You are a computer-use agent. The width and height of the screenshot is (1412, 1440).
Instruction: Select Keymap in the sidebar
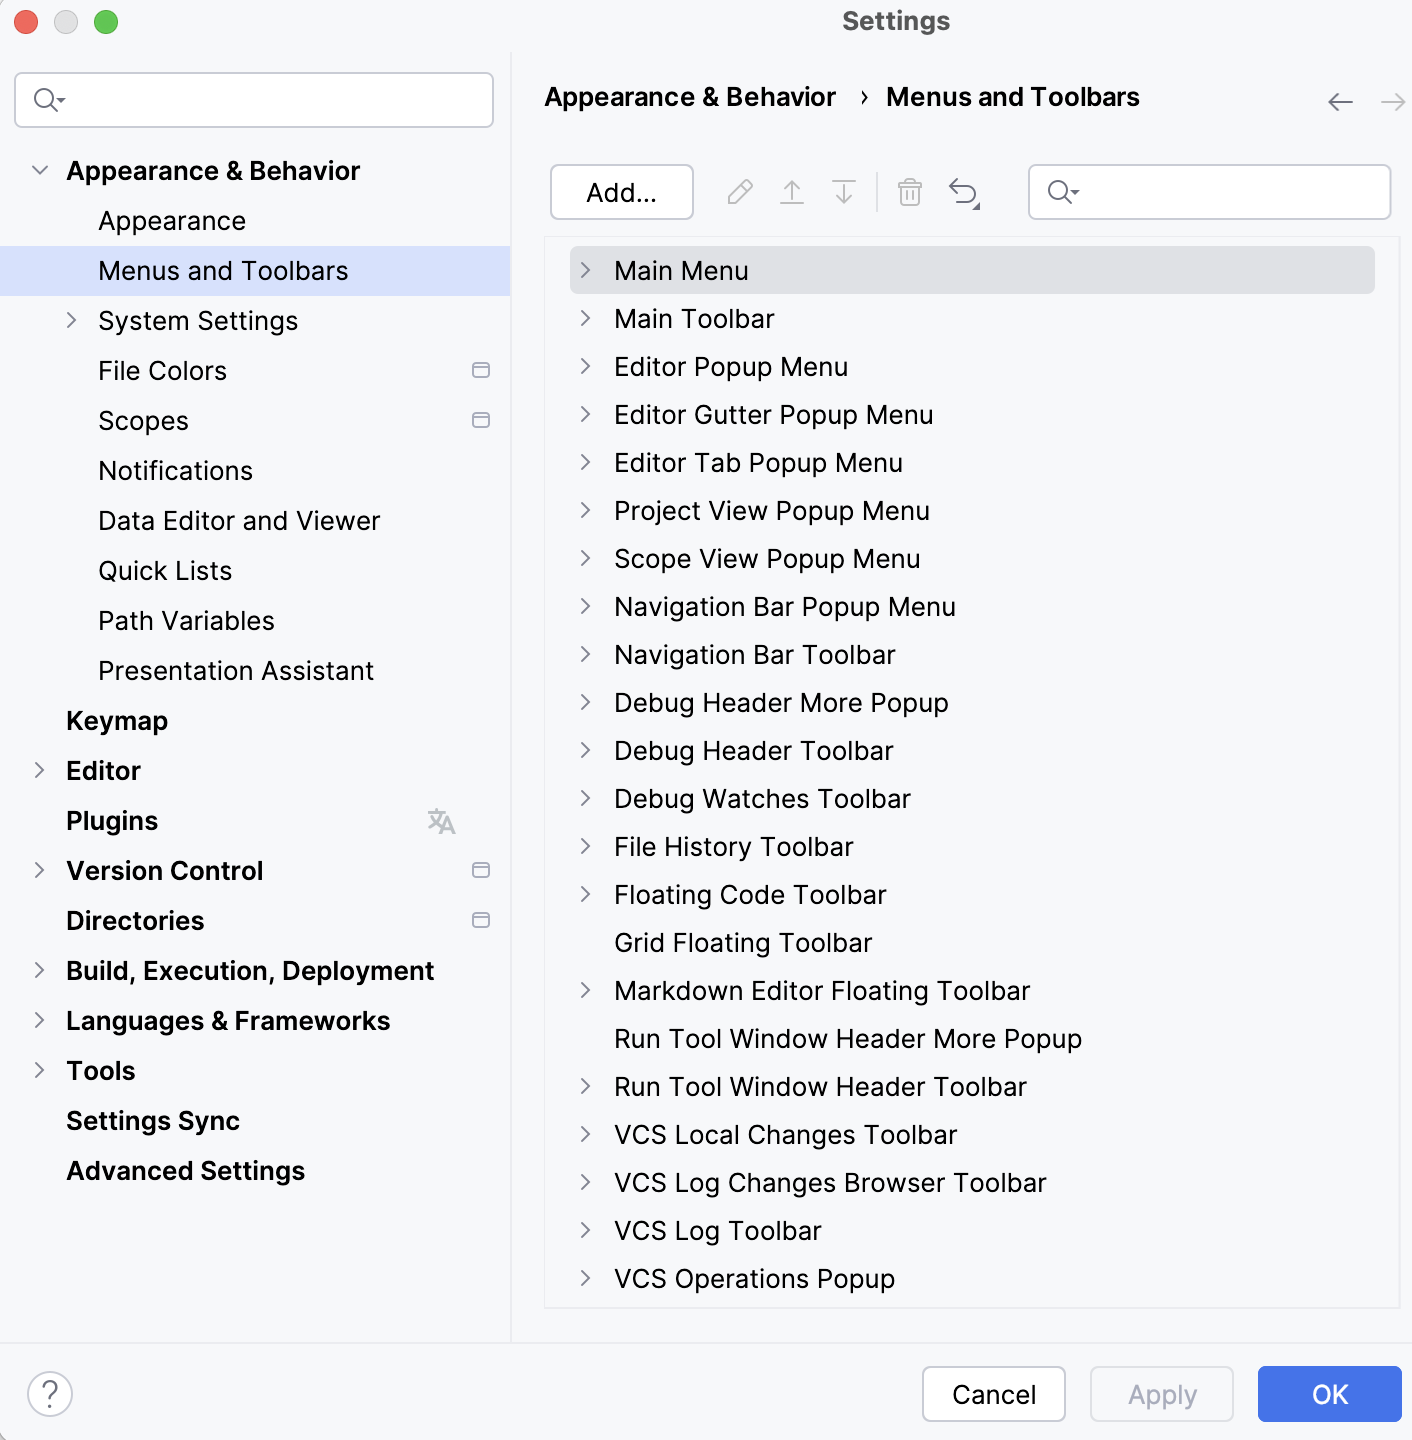[x=117, y=721]
